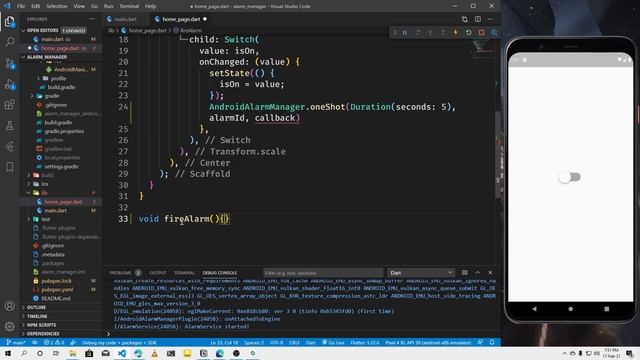The image size is (640, 360).
Task: Restart the debug session
Action: [469, 32]
